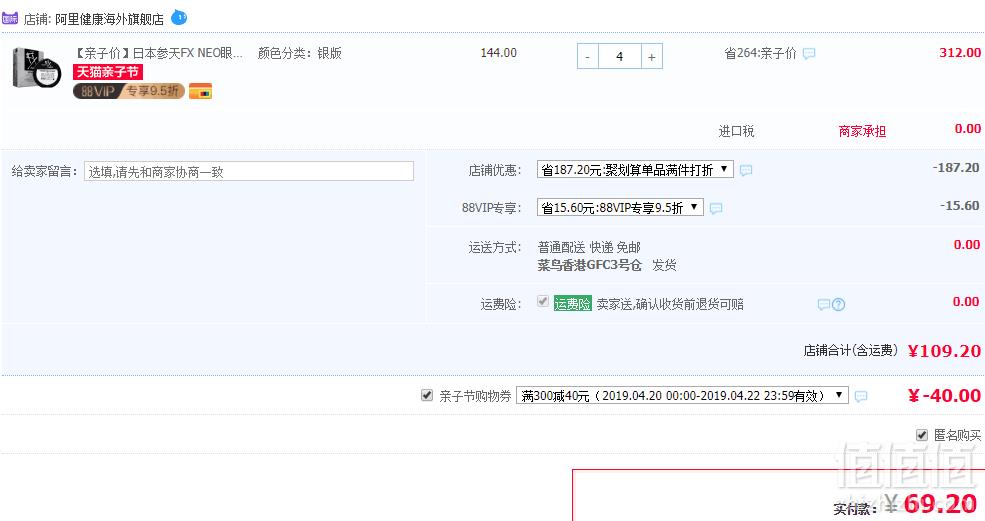985x521 pixels.
Task: Click the question mark help icon in 运费险 row
Action: [x=839, y=305]
